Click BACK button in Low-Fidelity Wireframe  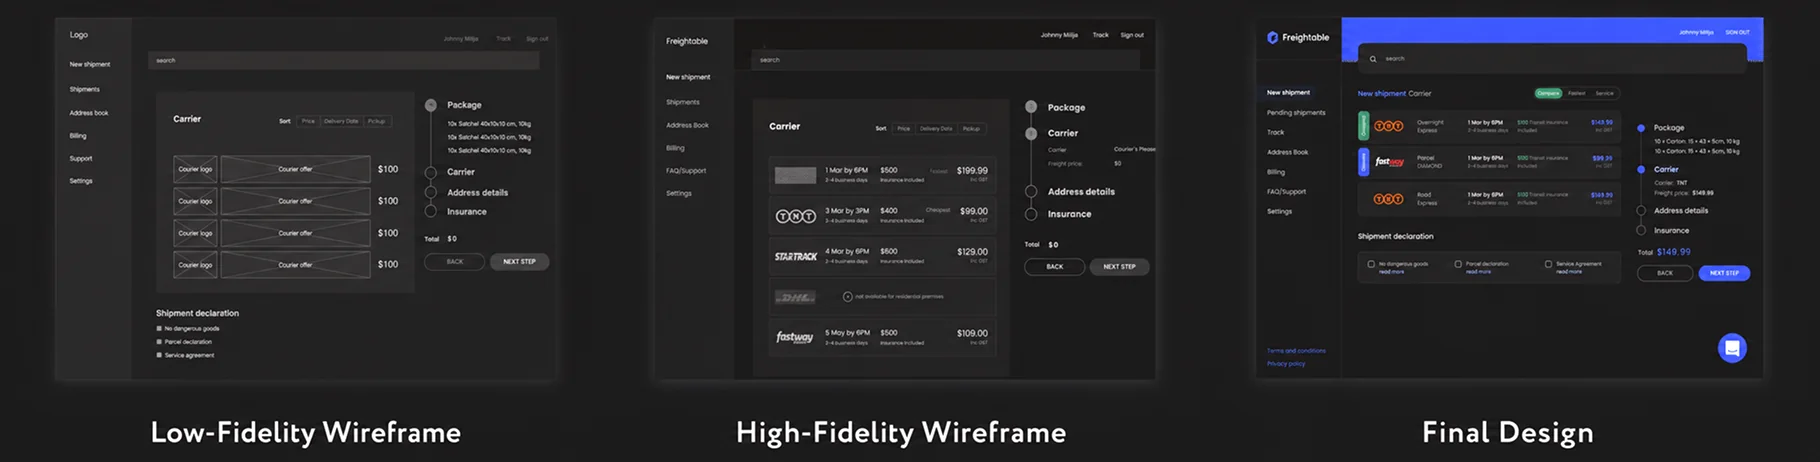[x=455, y=262]
